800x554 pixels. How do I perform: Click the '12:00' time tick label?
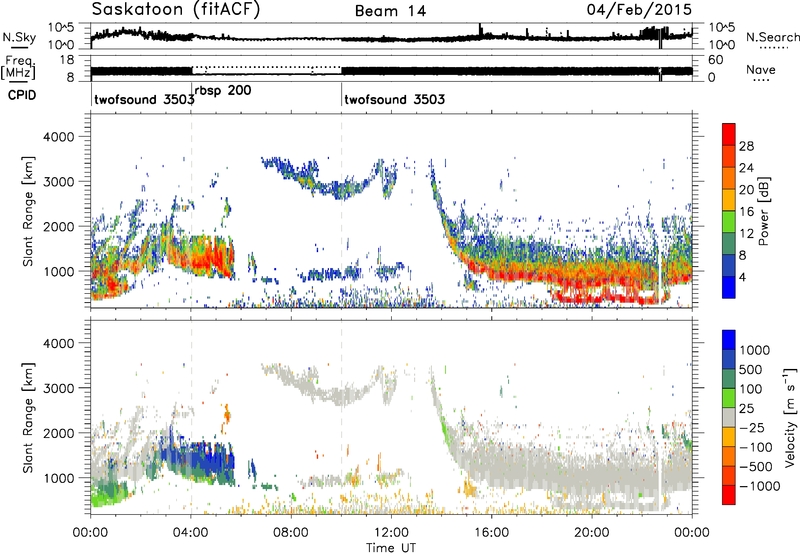(391, 533)
